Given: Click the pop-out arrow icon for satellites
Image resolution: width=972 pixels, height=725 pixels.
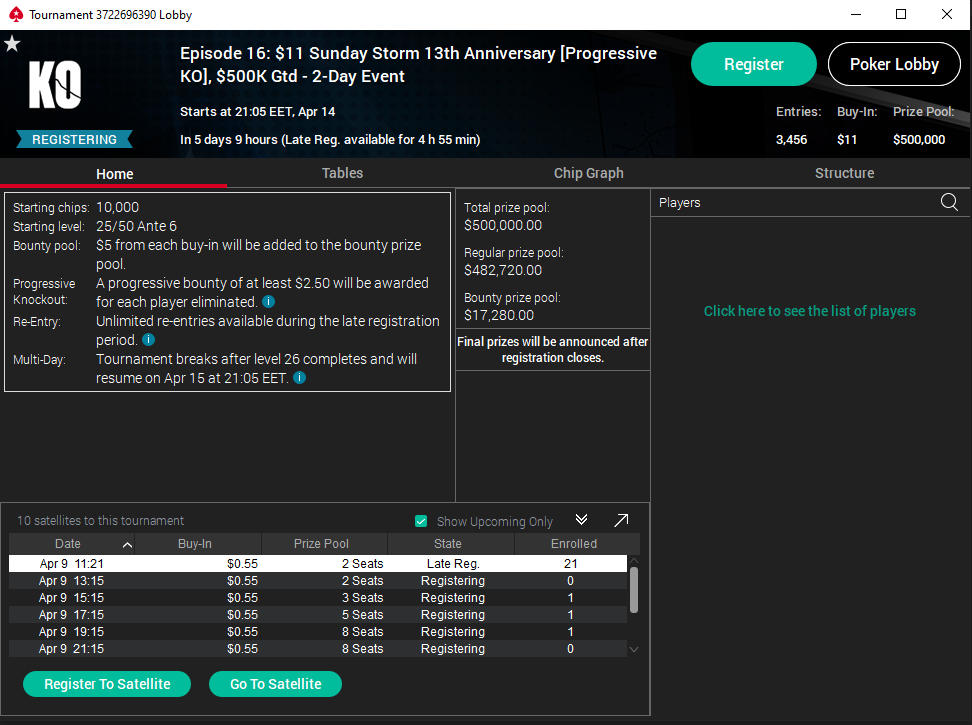Looking at the screenshot, I should click(x=621, y=521).
